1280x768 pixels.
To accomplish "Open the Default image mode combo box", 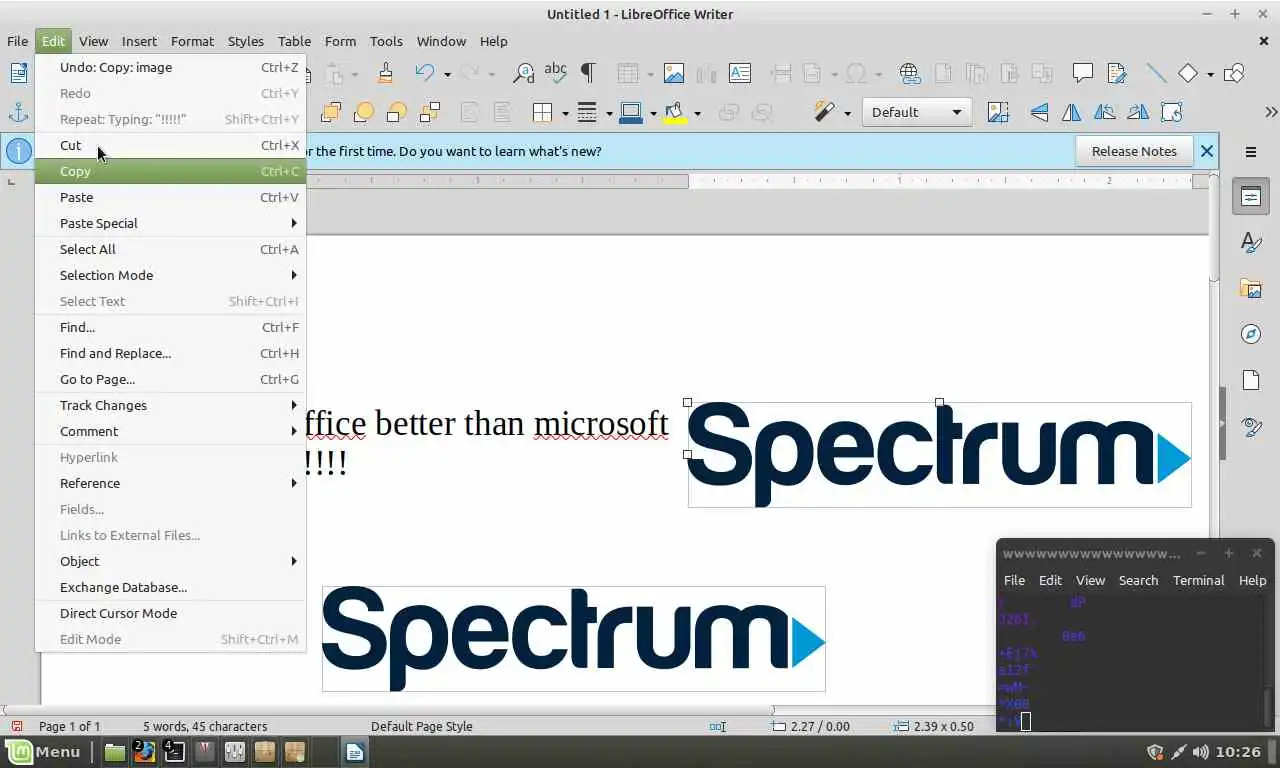I will coord(916,112).
